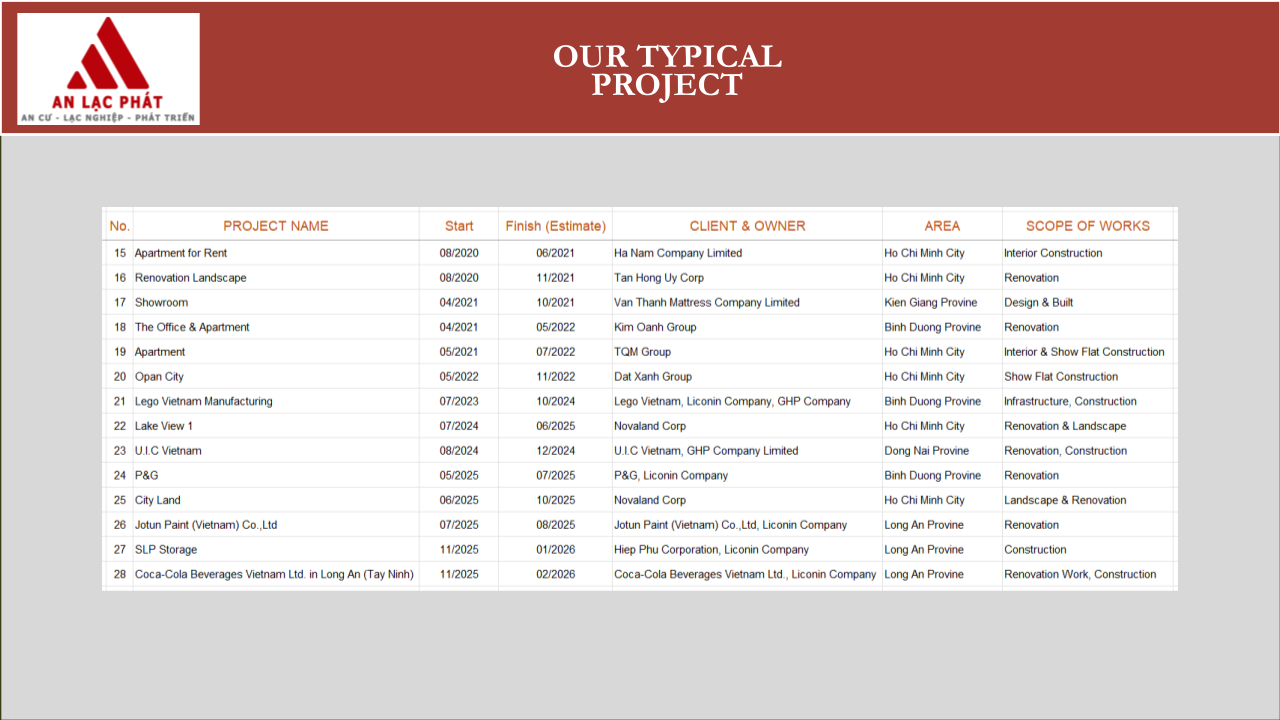Screen dimensions: 1280x720
Task: Select row number 28 cell
Action: 120,574
